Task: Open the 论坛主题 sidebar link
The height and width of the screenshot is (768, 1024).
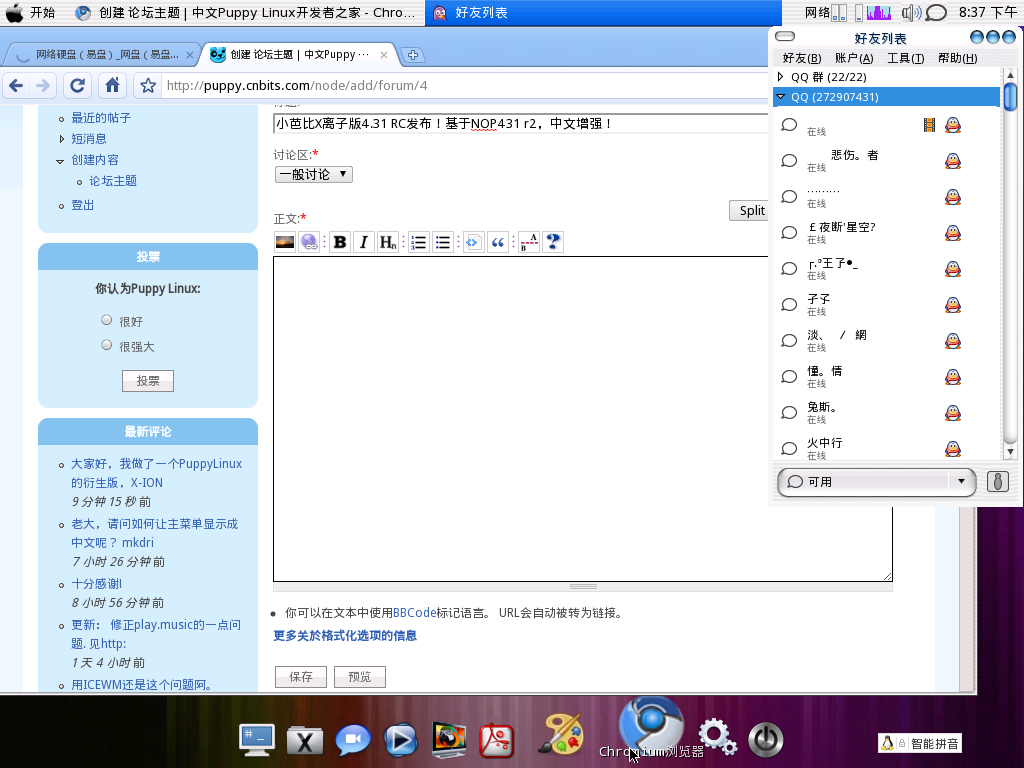Action: pyautogui.click(x=113, y=181)
